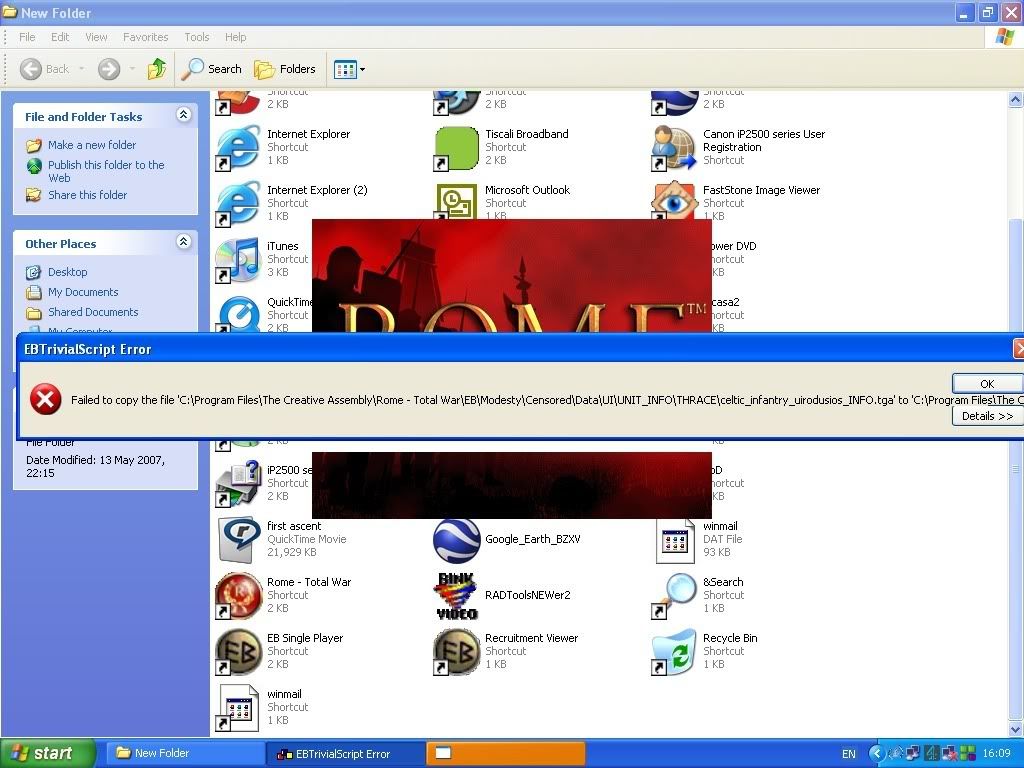
Task: Click the Search toolbar button
Action: click(x=212, y=69)
